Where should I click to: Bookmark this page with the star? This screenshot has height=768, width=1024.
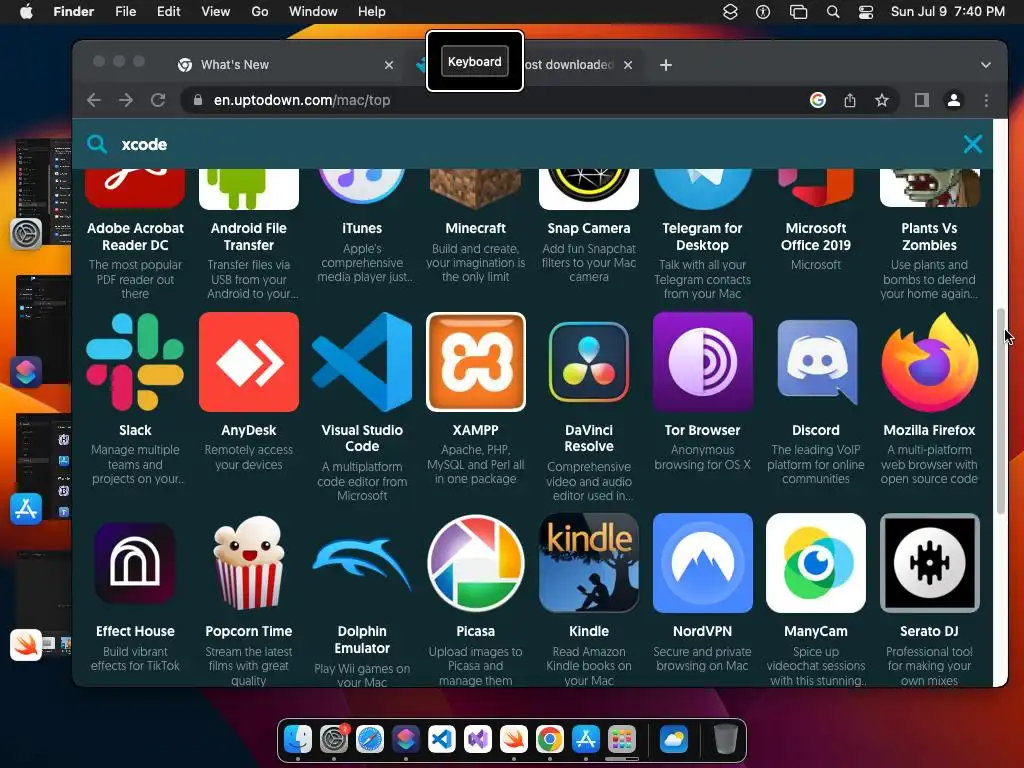(x=882, y=101)
